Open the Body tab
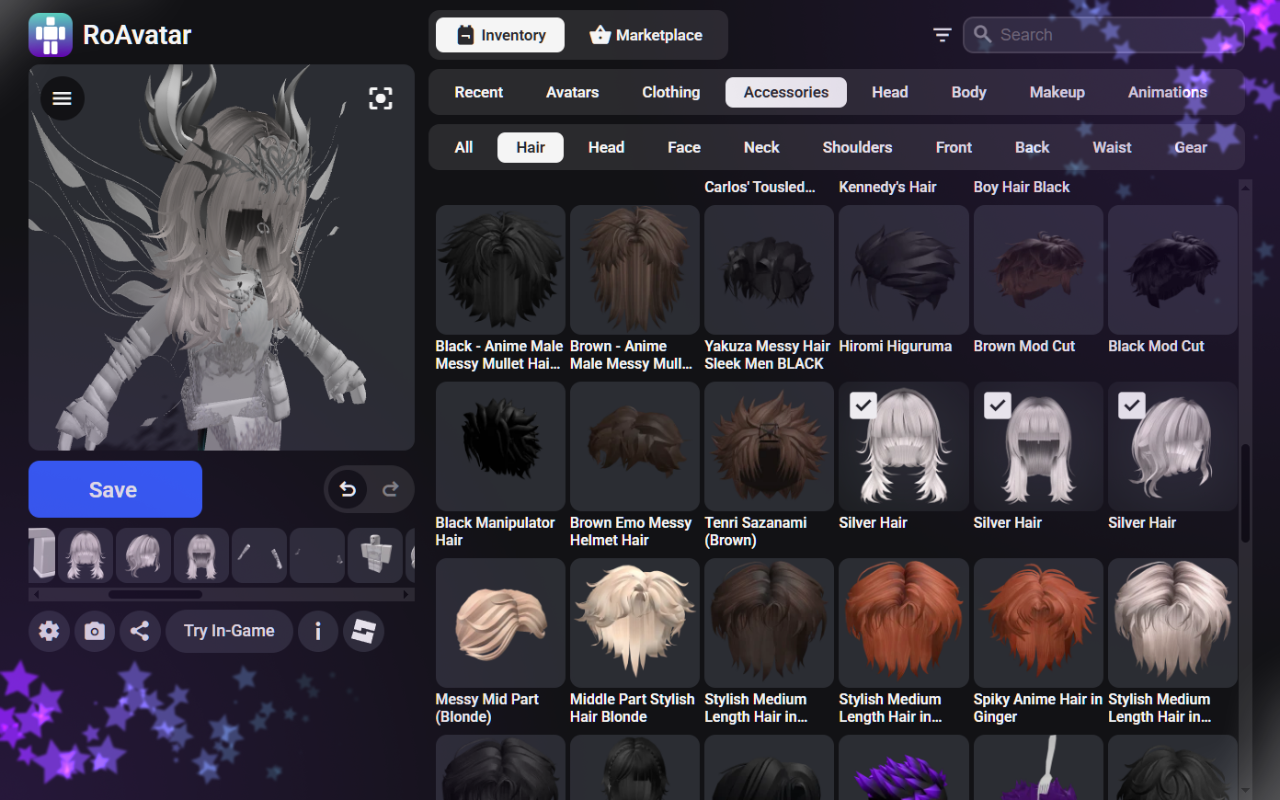Image resolution: width=1280 pixels, height=800 pixels. pos(969,92)
